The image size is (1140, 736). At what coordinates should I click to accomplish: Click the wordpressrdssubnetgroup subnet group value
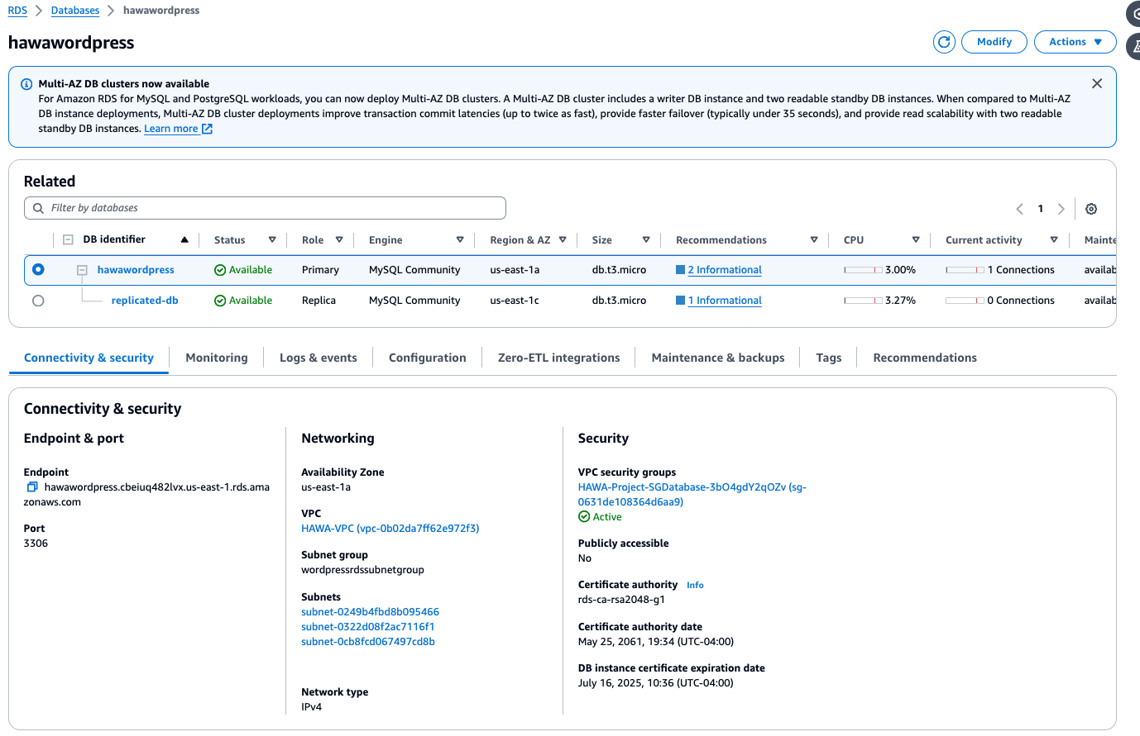[x=363, y=570]
